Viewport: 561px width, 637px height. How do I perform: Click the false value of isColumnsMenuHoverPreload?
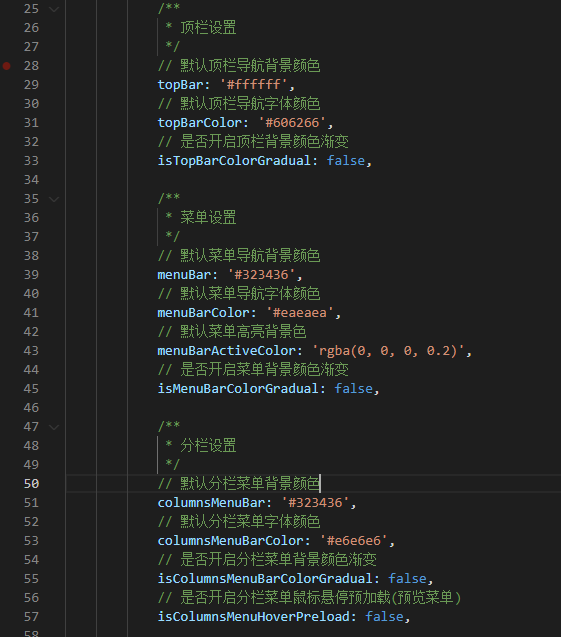pos(384,617)
